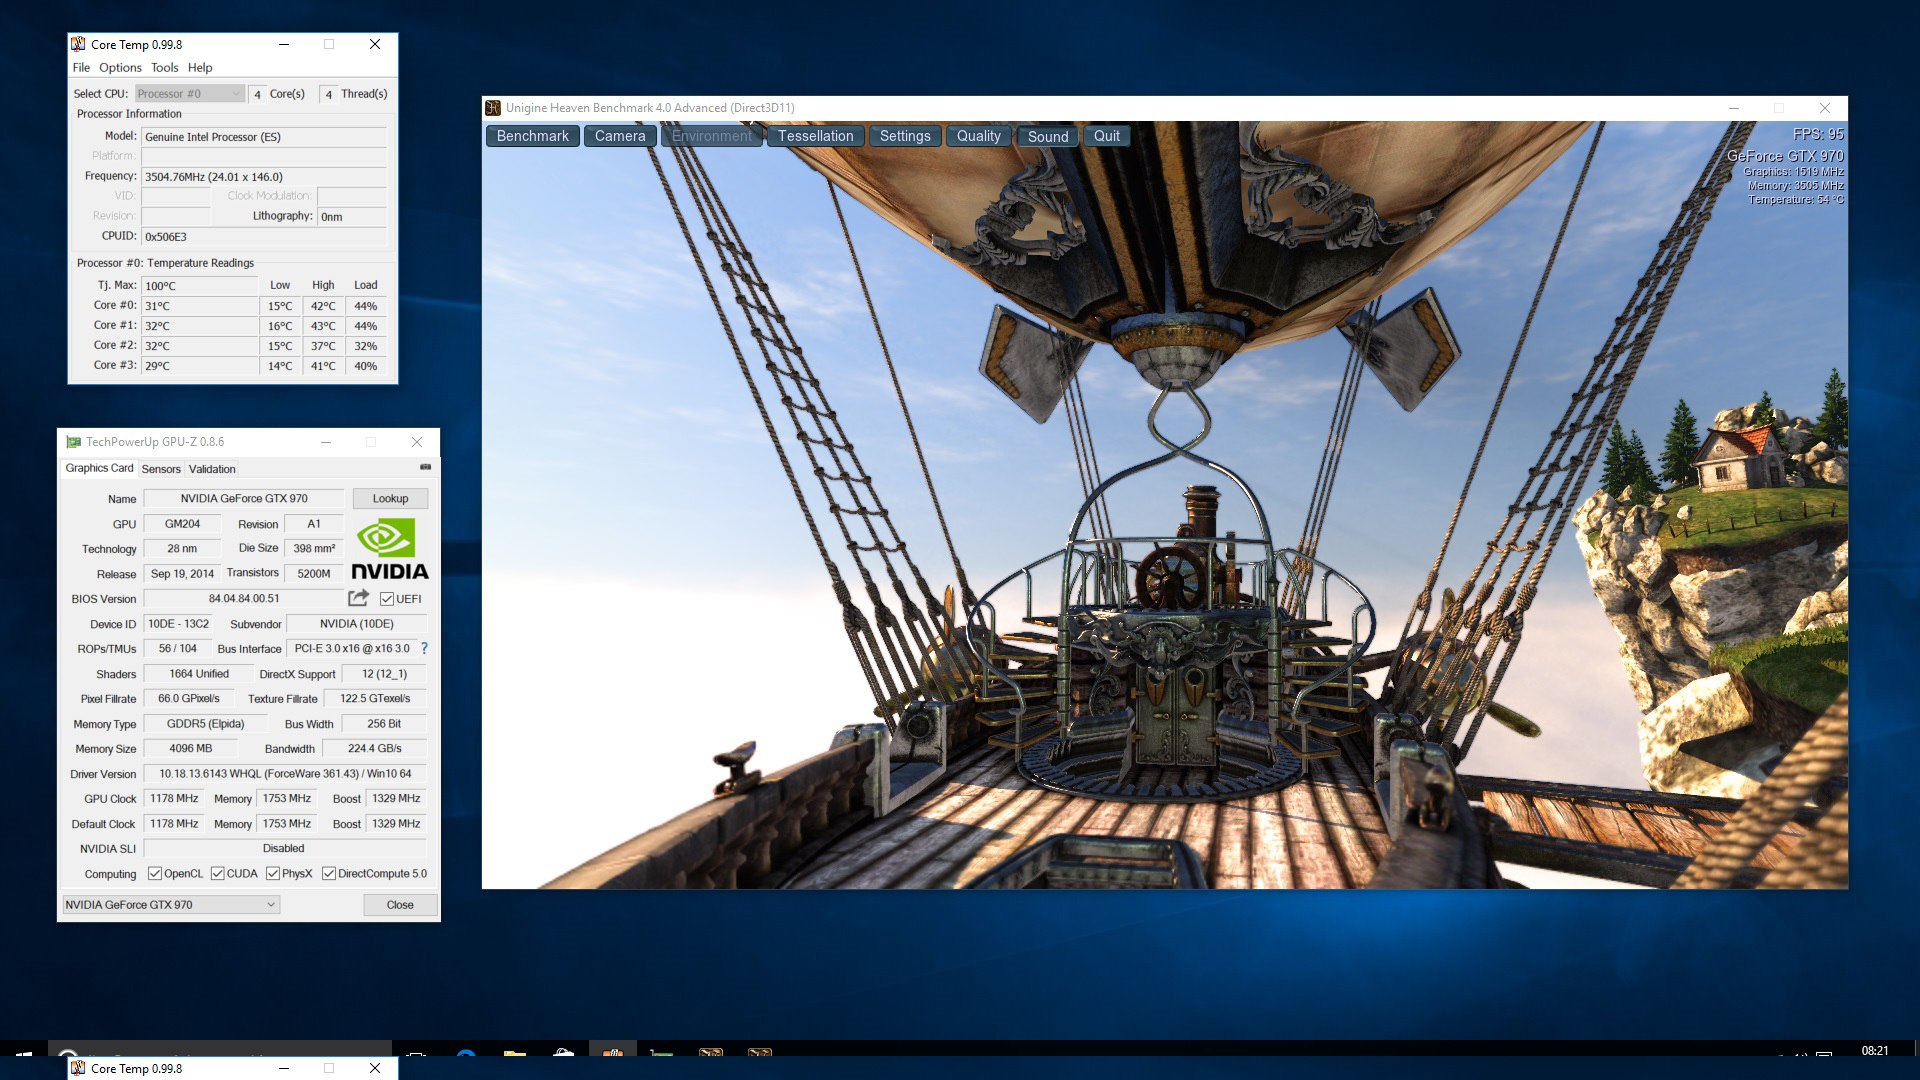The width and height of the screenshot is (1920, 1080).
Task: Open Core Temp Help menu
Action: pyautogui.click(x=200, y=68)
